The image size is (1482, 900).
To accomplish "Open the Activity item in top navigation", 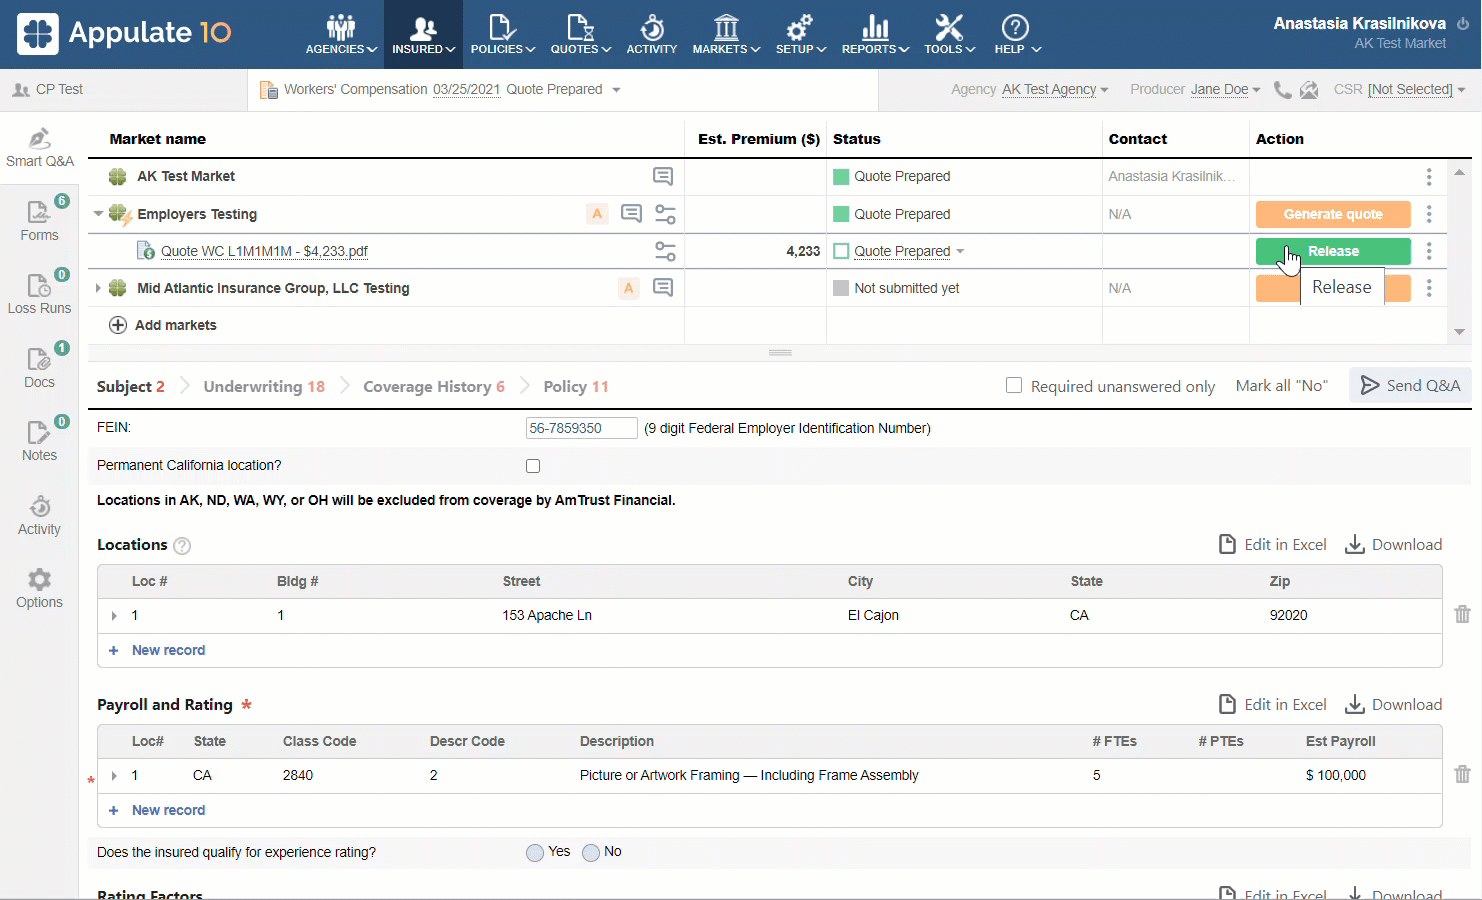I will (x=652, y=34).
